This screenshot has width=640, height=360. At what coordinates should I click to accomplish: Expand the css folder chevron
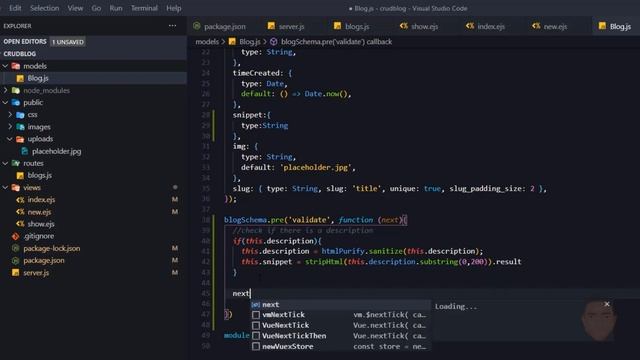10,115
